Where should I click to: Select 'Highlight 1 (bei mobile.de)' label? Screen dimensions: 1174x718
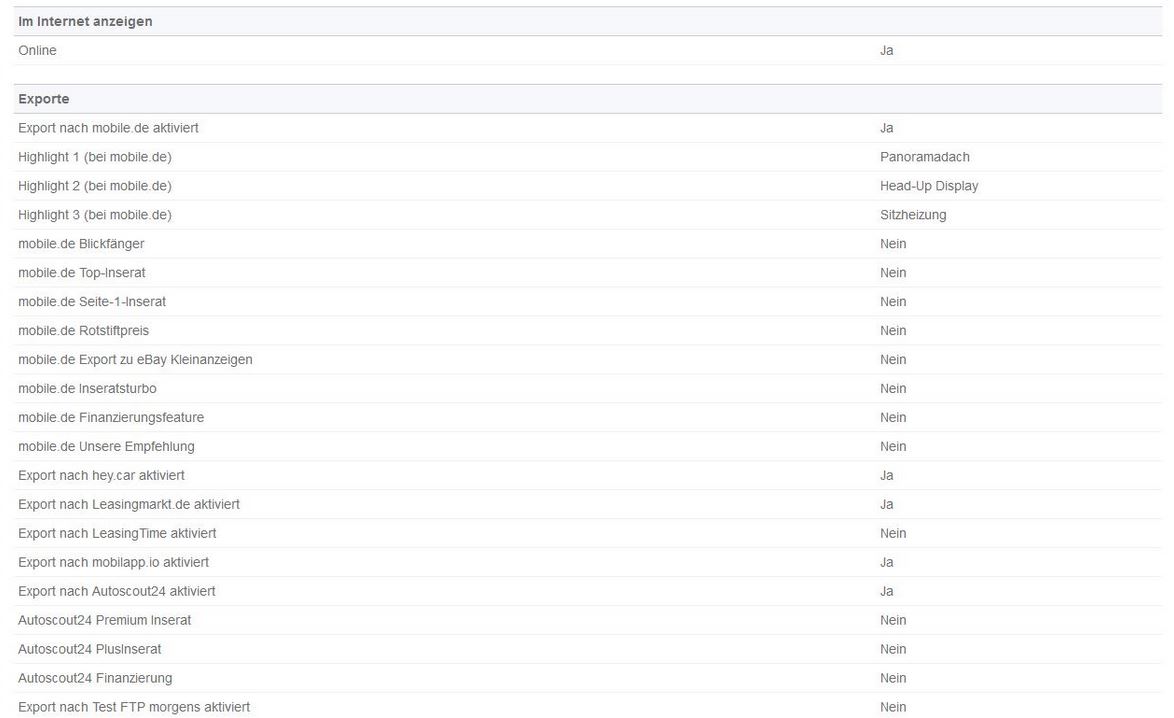95,157
